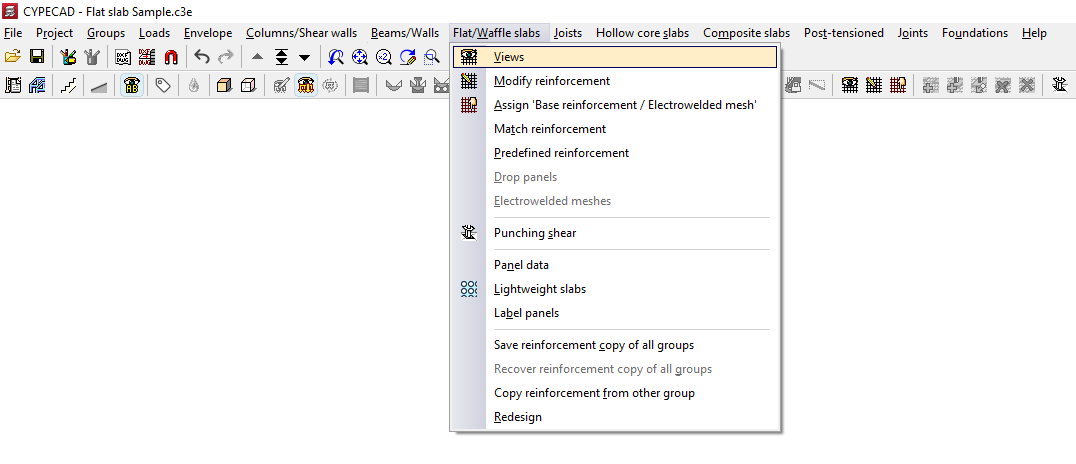Click Redesign at bottom of menu

tap(518, 417)
